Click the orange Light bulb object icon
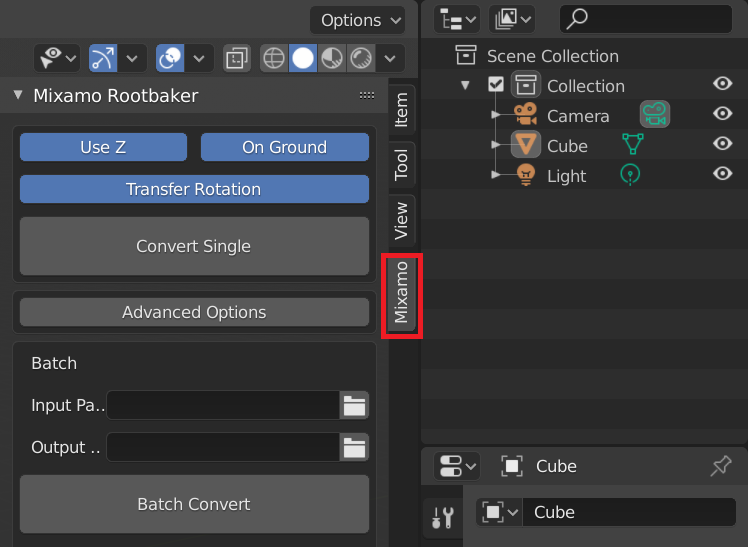Viewport: 748px width, 547px height. click(526, 175)
